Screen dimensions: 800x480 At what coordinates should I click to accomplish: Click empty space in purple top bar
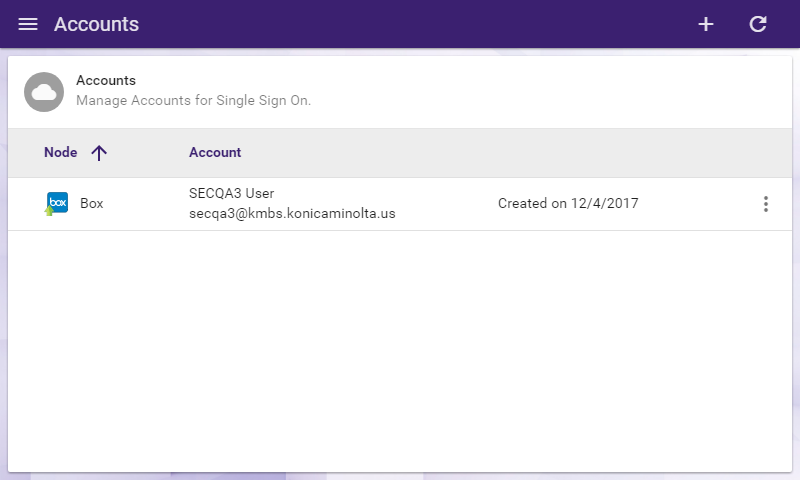coord(408,24)
